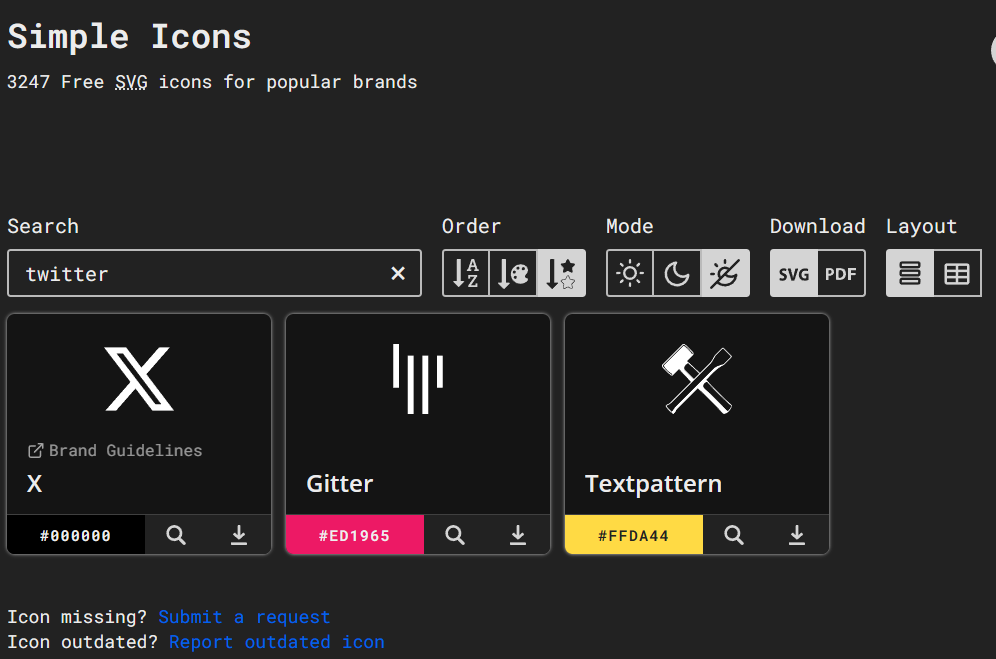The image size is (996, 659).
Task: Copy X color #000000
Action: click(x=76, y=535)
